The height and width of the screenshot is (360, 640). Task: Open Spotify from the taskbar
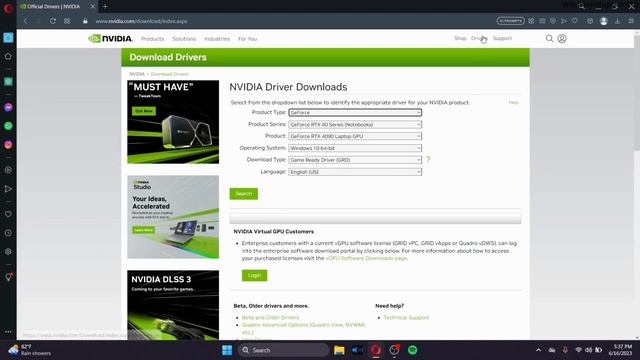(x=413, y=350)
